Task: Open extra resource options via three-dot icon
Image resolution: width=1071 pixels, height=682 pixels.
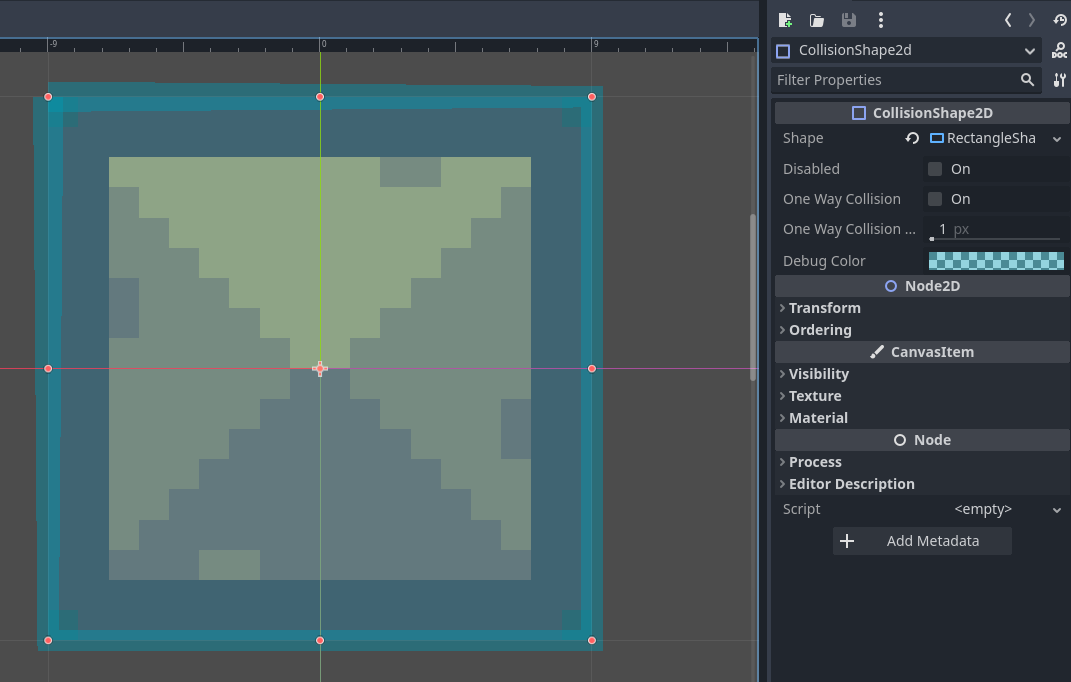Action: 880,20
